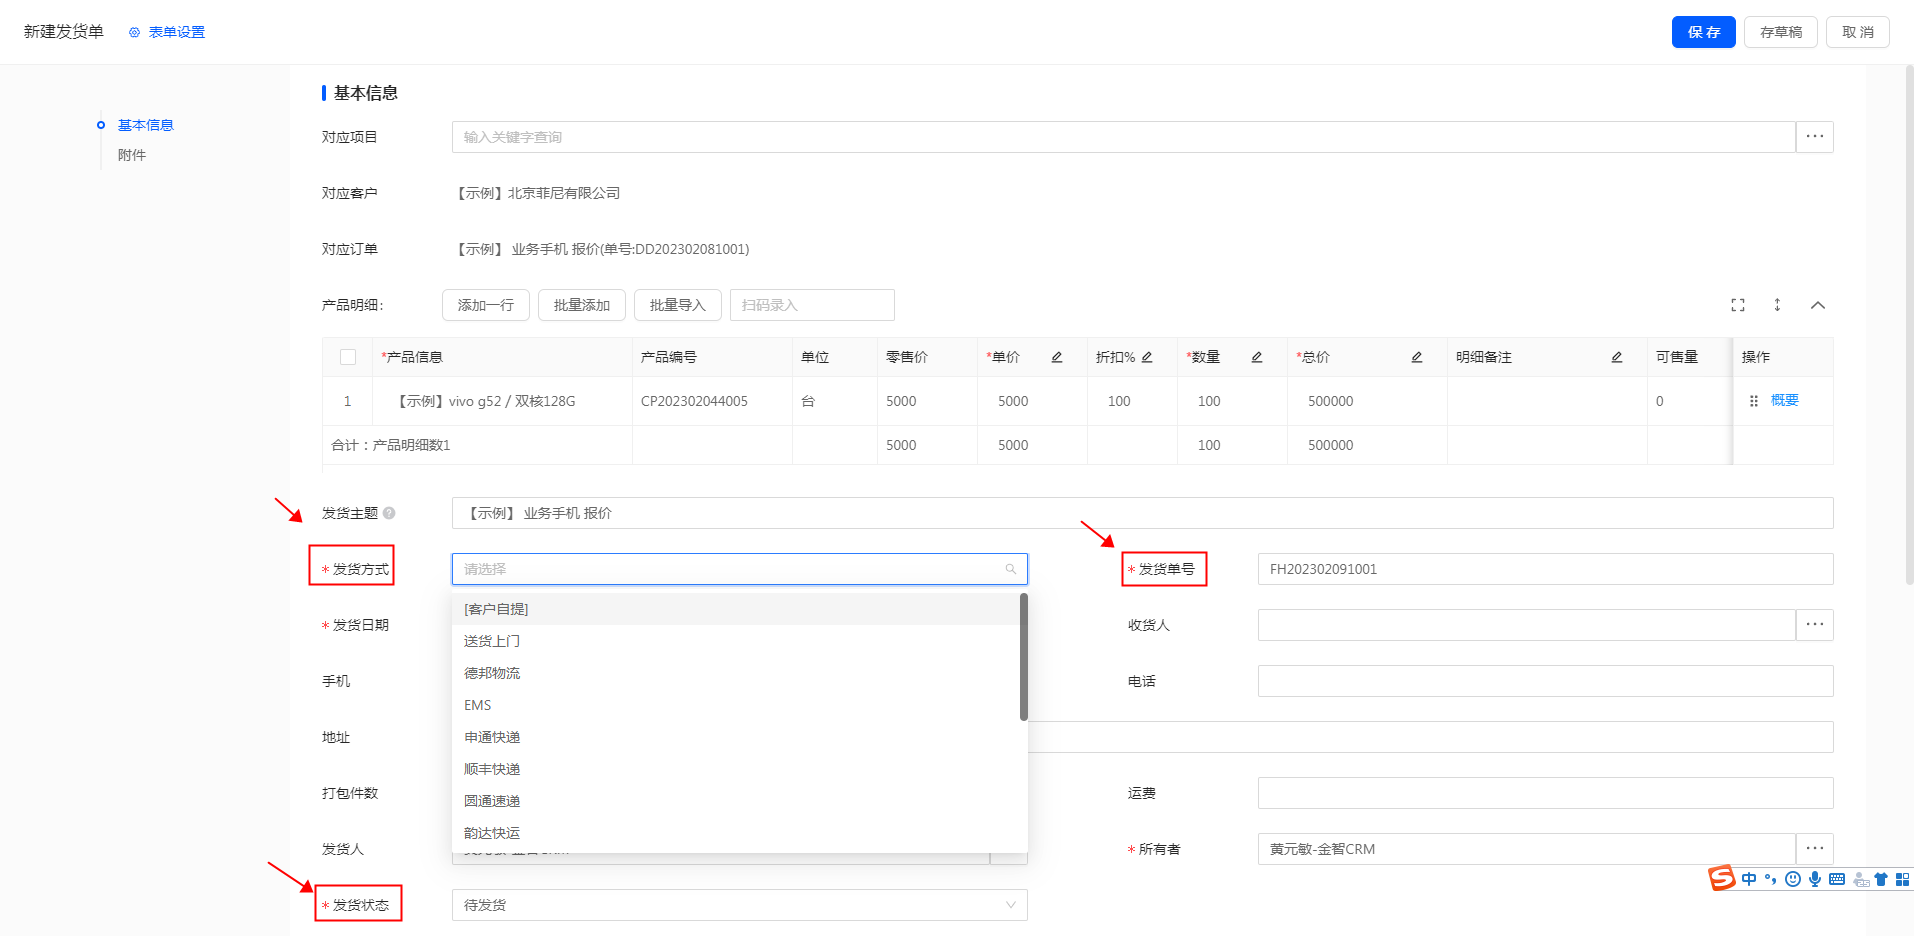Click the pencil icon in 数量 column header

coord(1257,357)
